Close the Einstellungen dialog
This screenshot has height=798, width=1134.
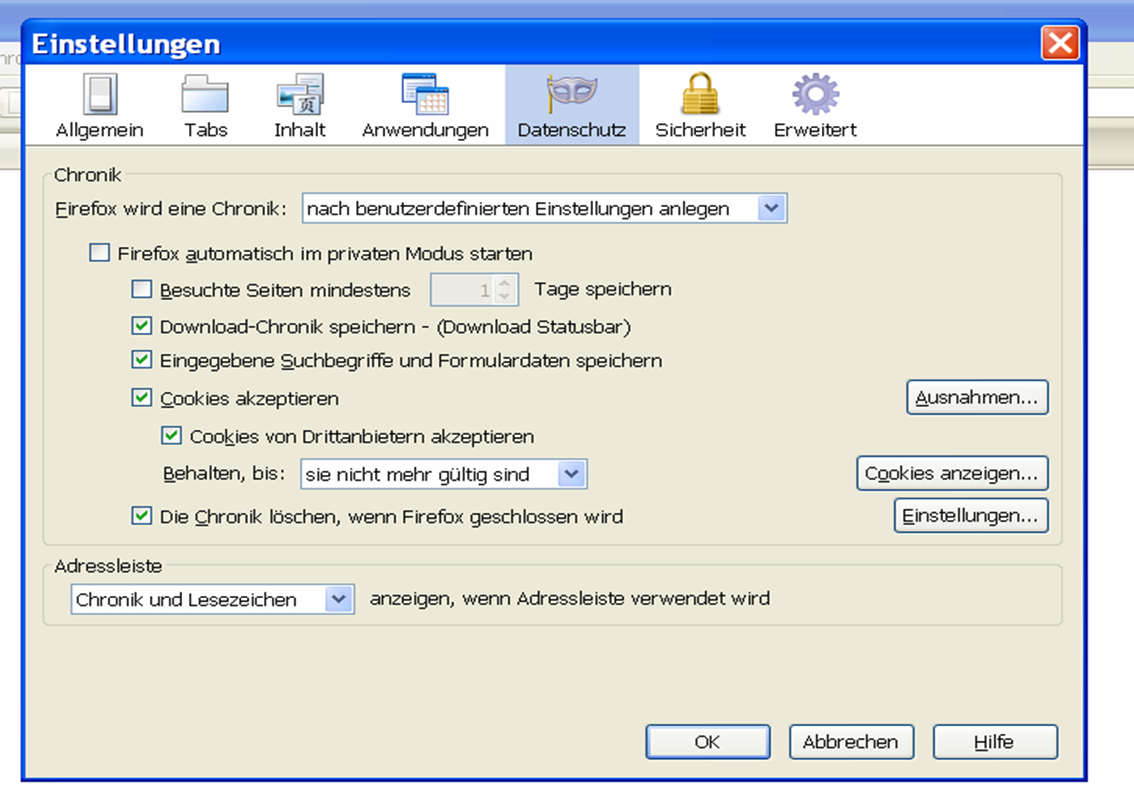[1060, 43]
